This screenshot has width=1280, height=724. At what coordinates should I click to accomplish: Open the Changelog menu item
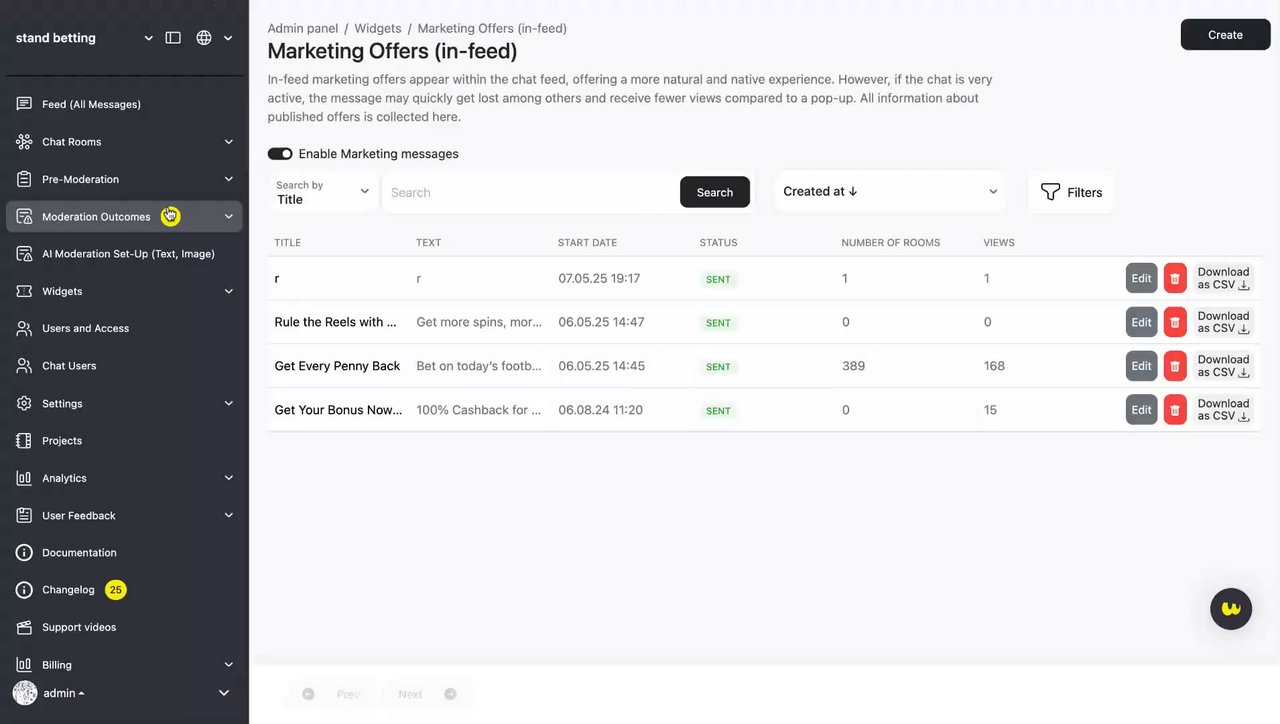coord(68,590)
